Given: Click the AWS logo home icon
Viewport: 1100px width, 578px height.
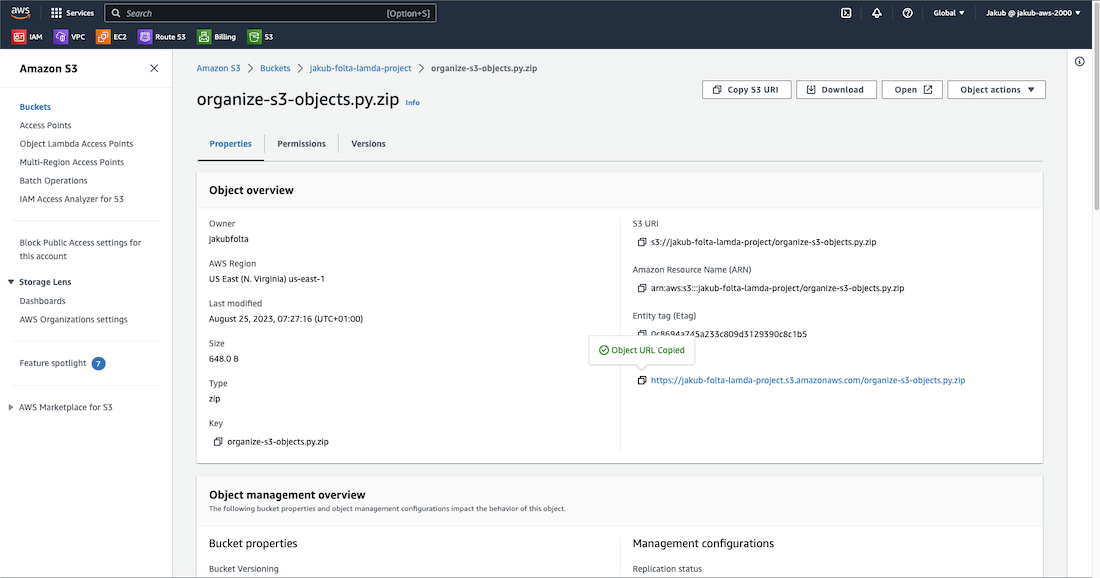Looking at the screenshot, I should [x=21, y=13].
